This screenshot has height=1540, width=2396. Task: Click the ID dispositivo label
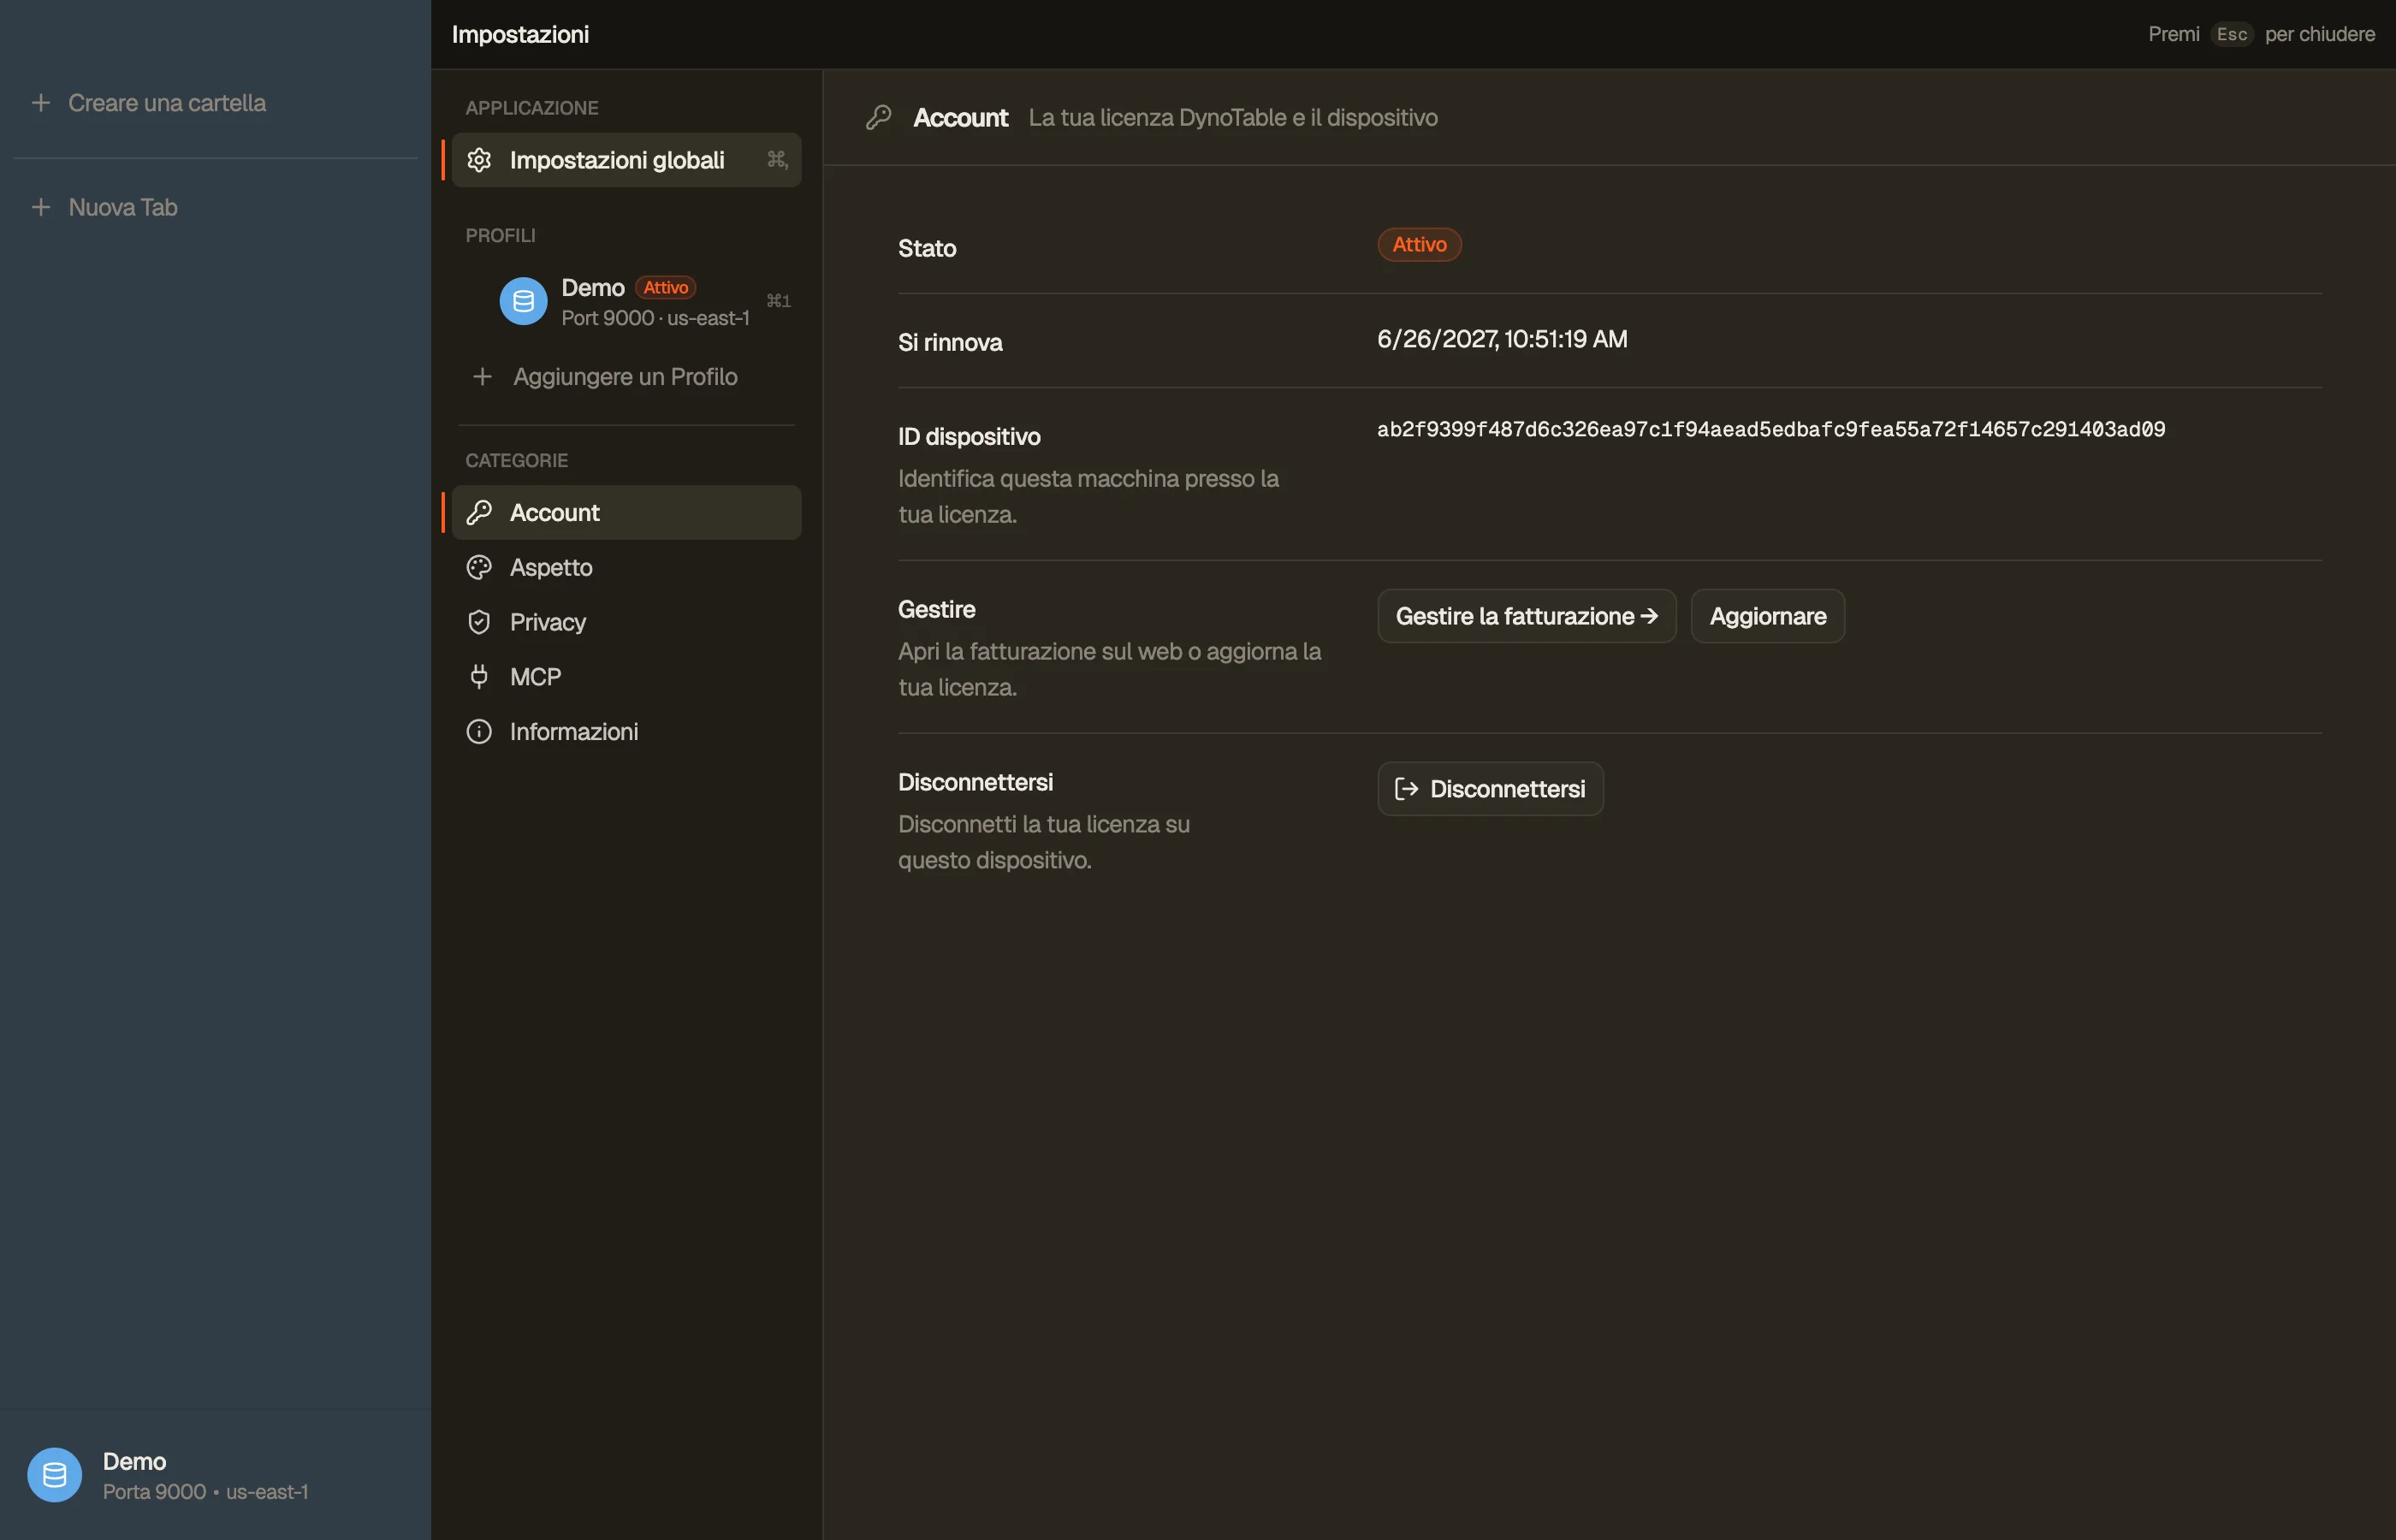(x=969, y=437)
